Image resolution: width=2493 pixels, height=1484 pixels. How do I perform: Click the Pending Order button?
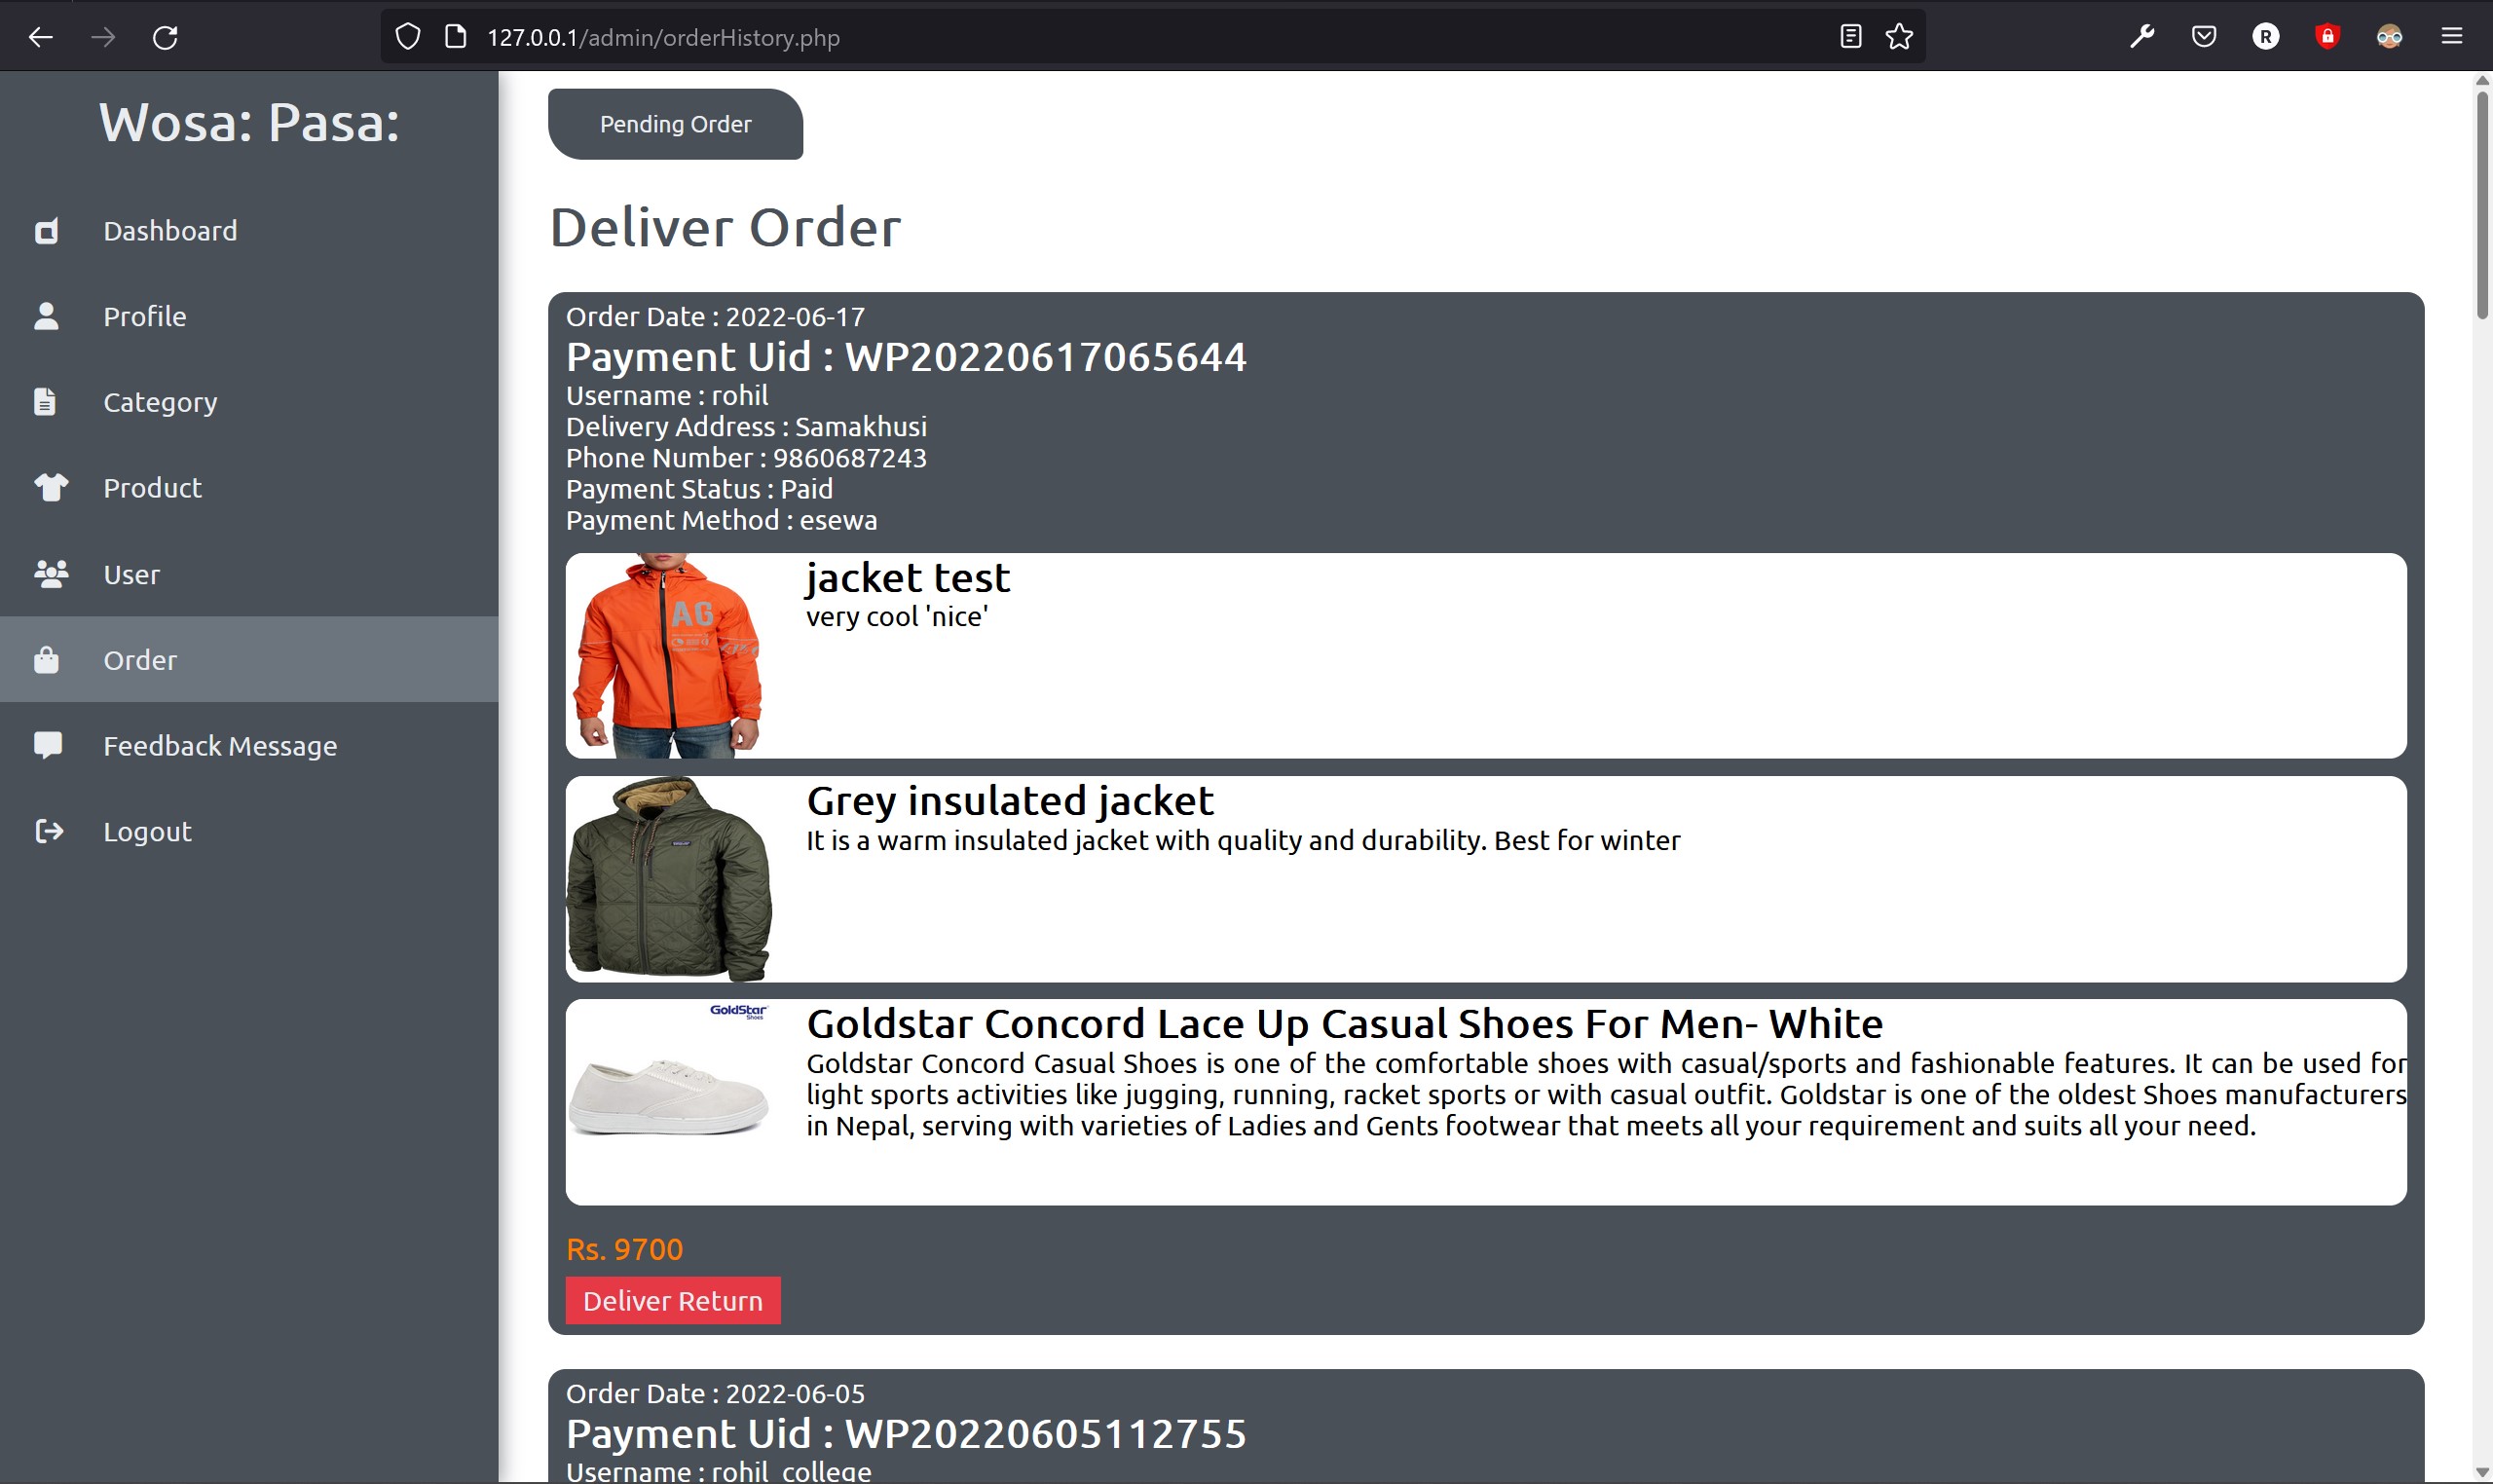coord(675,124)
